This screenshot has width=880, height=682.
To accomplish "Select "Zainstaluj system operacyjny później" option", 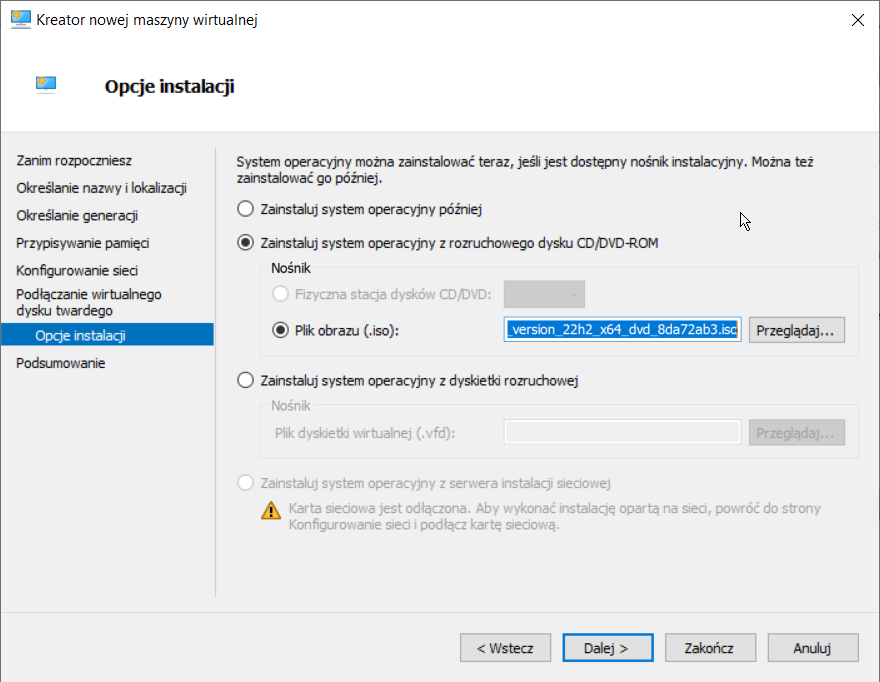I will coord(244,210).
